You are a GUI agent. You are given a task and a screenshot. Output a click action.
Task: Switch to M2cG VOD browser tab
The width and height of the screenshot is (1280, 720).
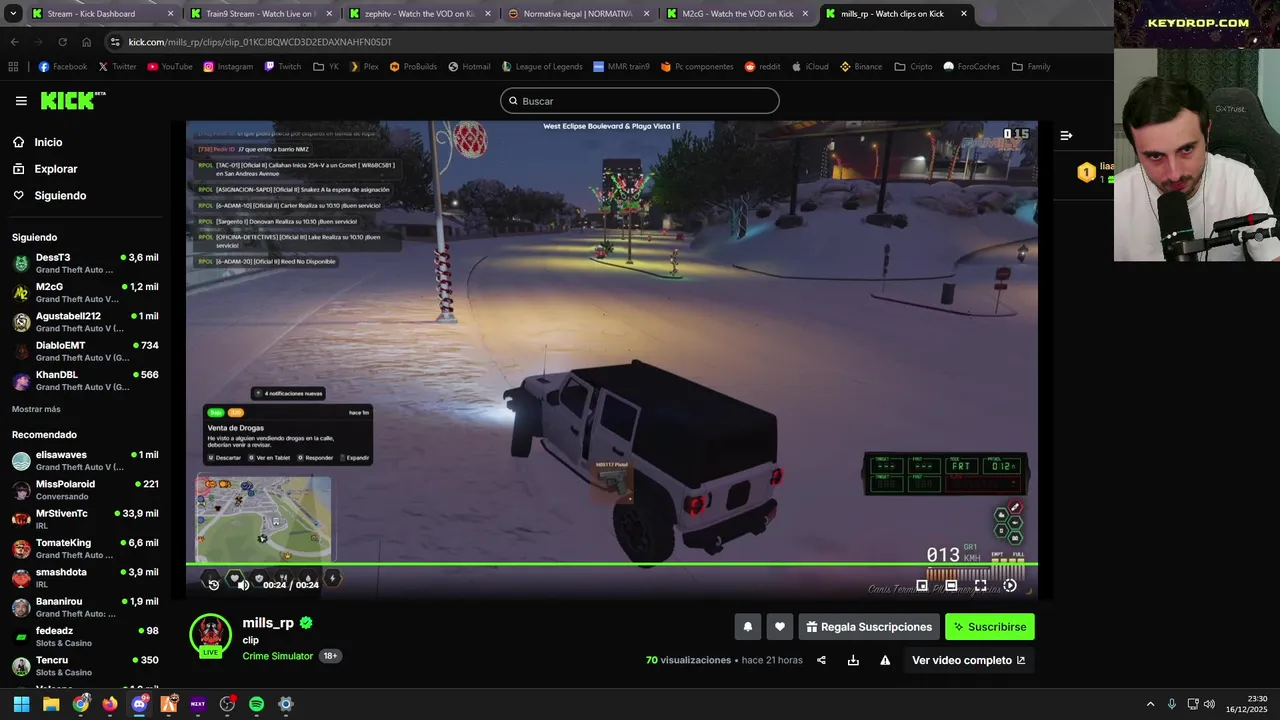pyautogui.click(x=736, y=14)
